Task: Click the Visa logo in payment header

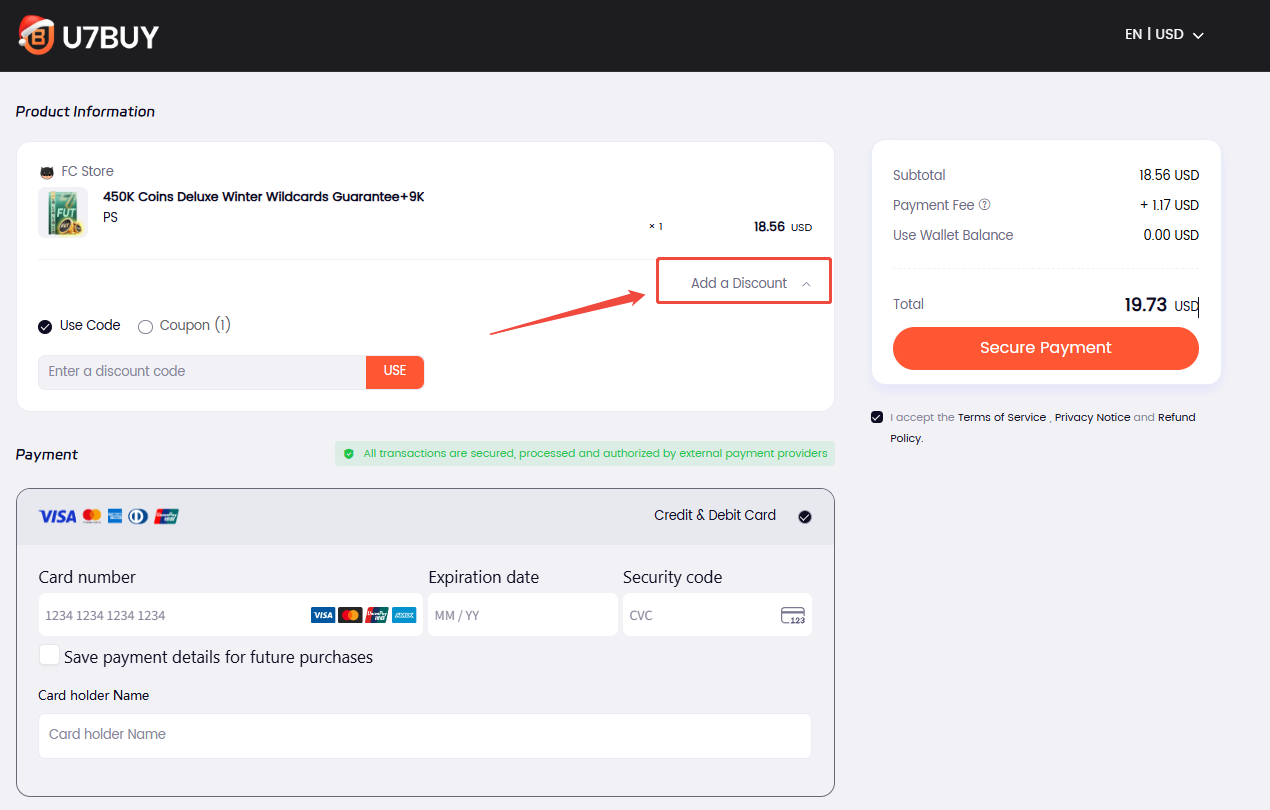Action: click(x=57, y=516)
